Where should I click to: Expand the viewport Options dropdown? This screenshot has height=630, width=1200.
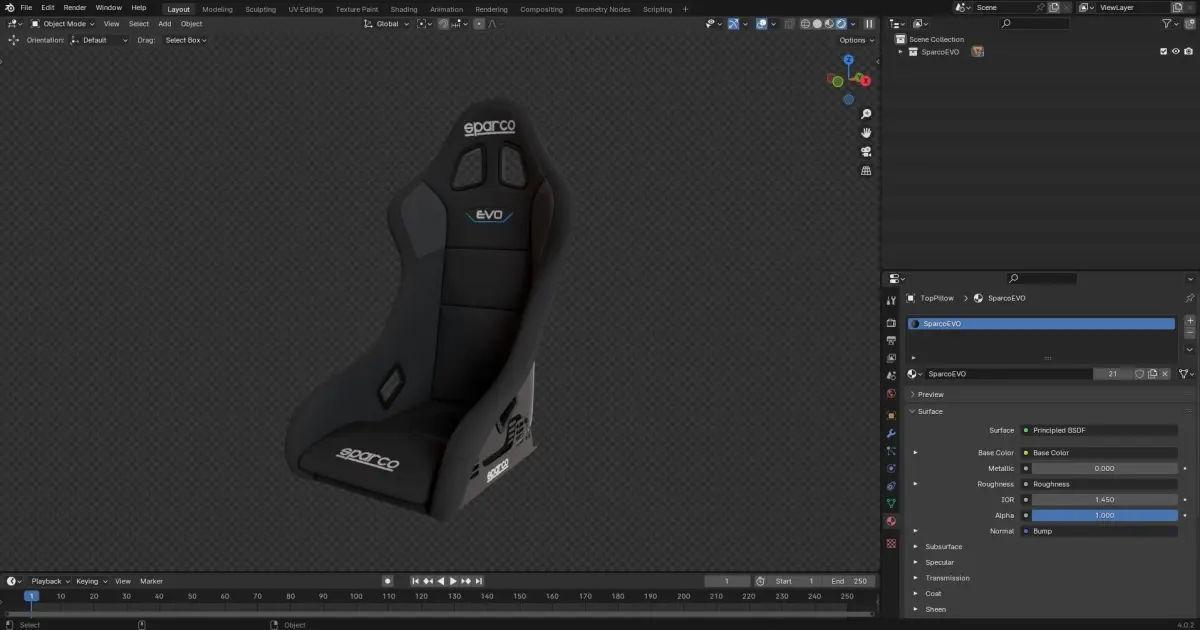click(857, 40)
